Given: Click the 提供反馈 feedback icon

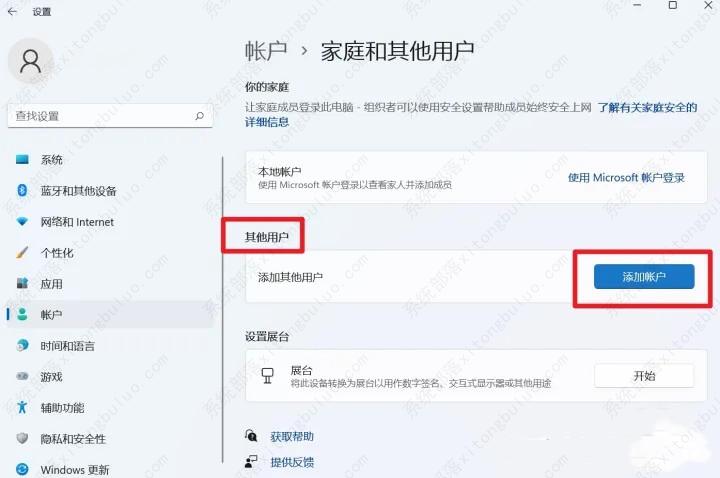Looking at the screenshot, I should pos(251,461).
